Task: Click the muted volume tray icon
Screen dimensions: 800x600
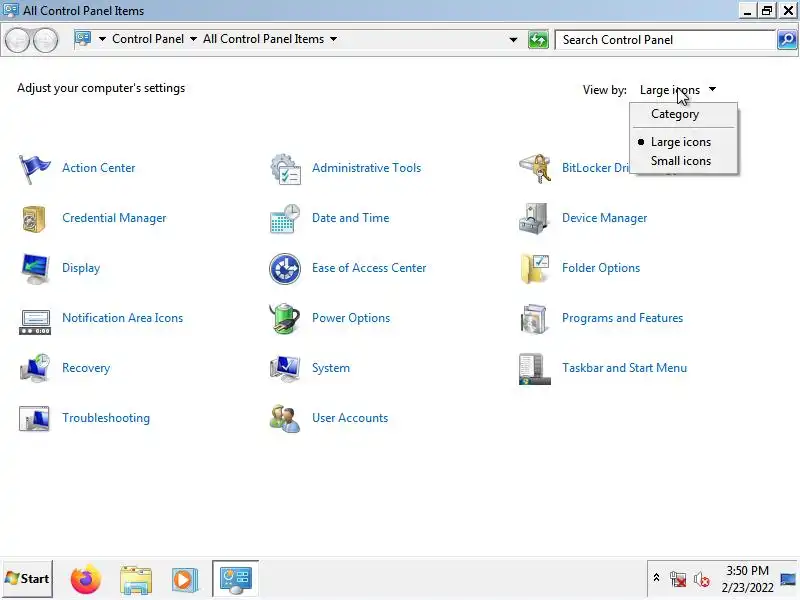Action: tap(702, 580)
